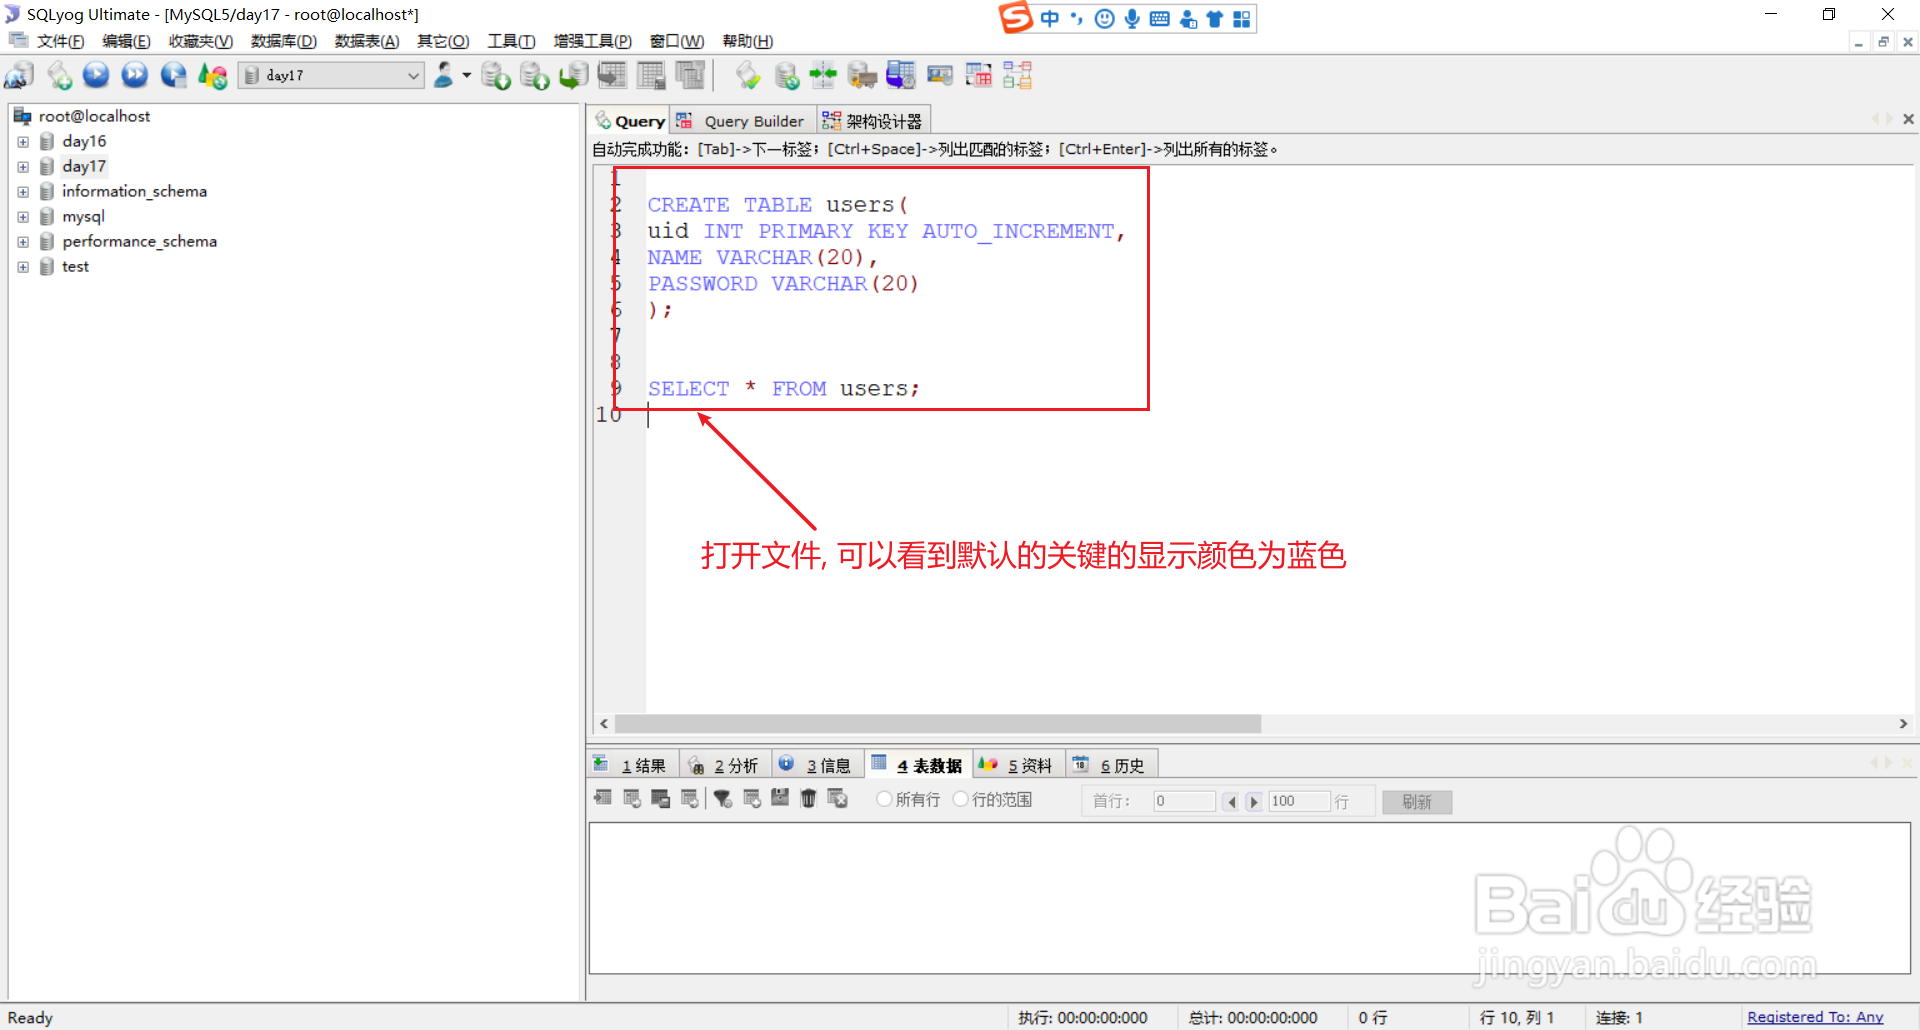This screenshot has width=1920, height=1030.
Task: Expand the day16 database node
Action: (23, 141)
